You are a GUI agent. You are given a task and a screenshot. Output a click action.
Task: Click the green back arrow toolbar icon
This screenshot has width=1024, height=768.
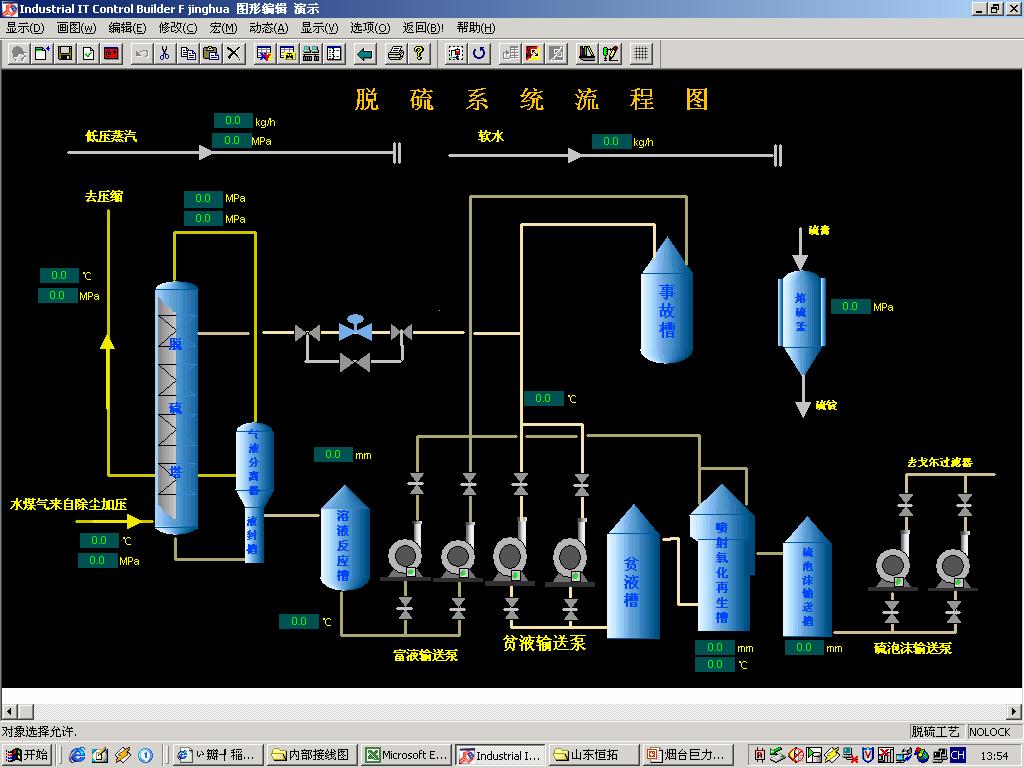[x=365, y=53]
